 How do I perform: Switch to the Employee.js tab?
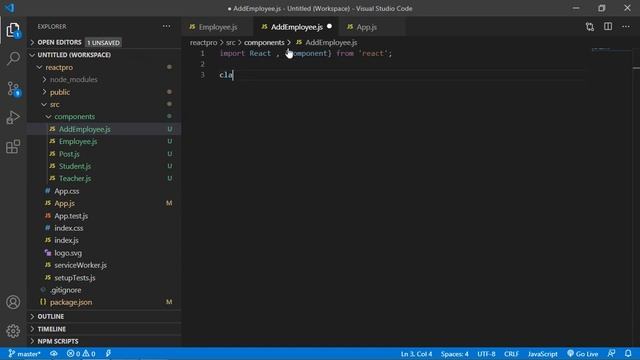point(218,27)
